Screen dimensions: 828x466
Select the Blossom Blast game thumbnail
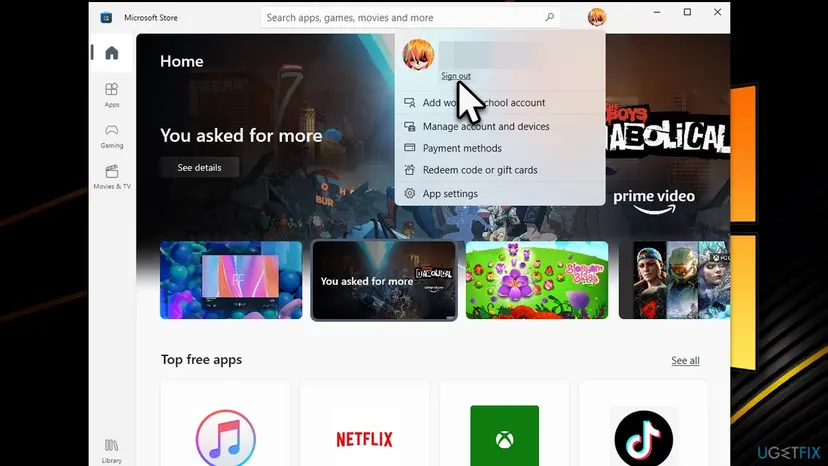[537, 280]
